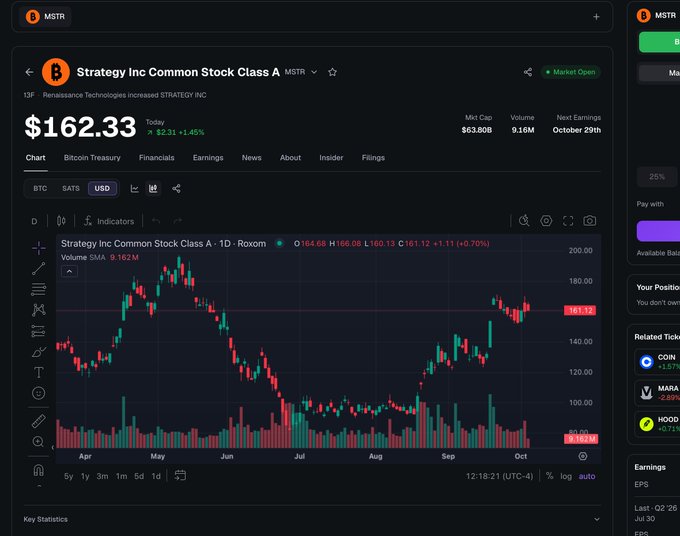Image resolution: width=680 pixels, height=536 pixels.
Task: Open candle chart style selector
Action: click(61, 221)
